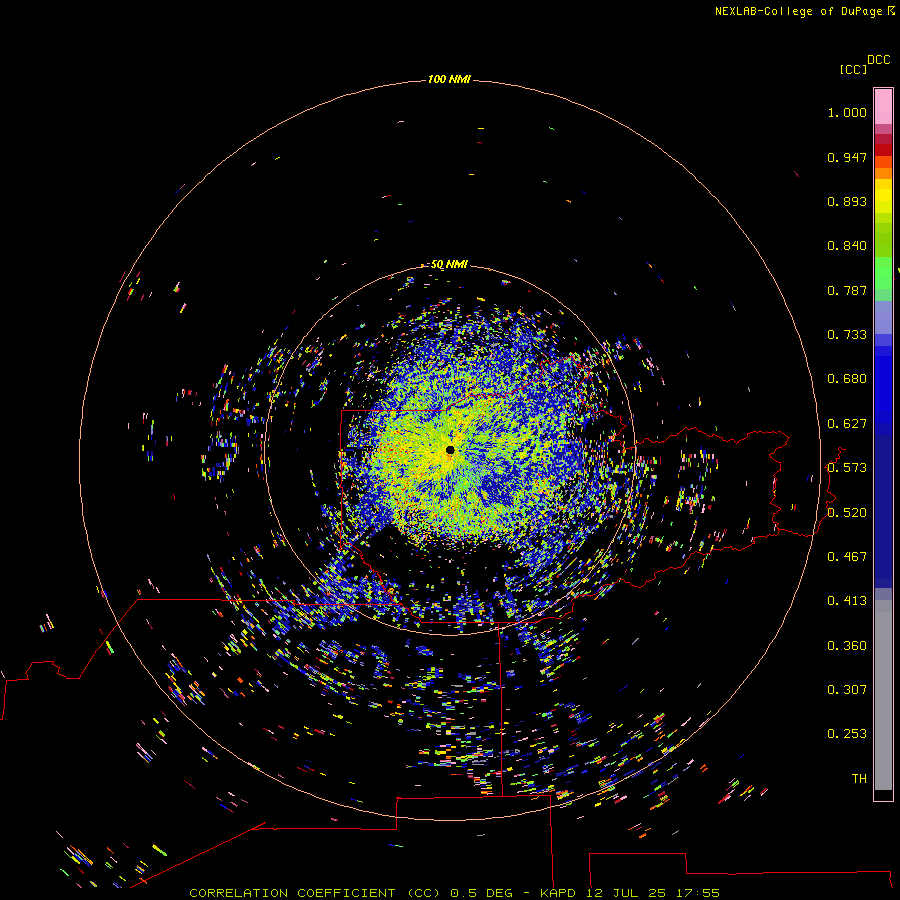
Task: Click the gray segment of the color bar
Action: click(x=883, y=695)
